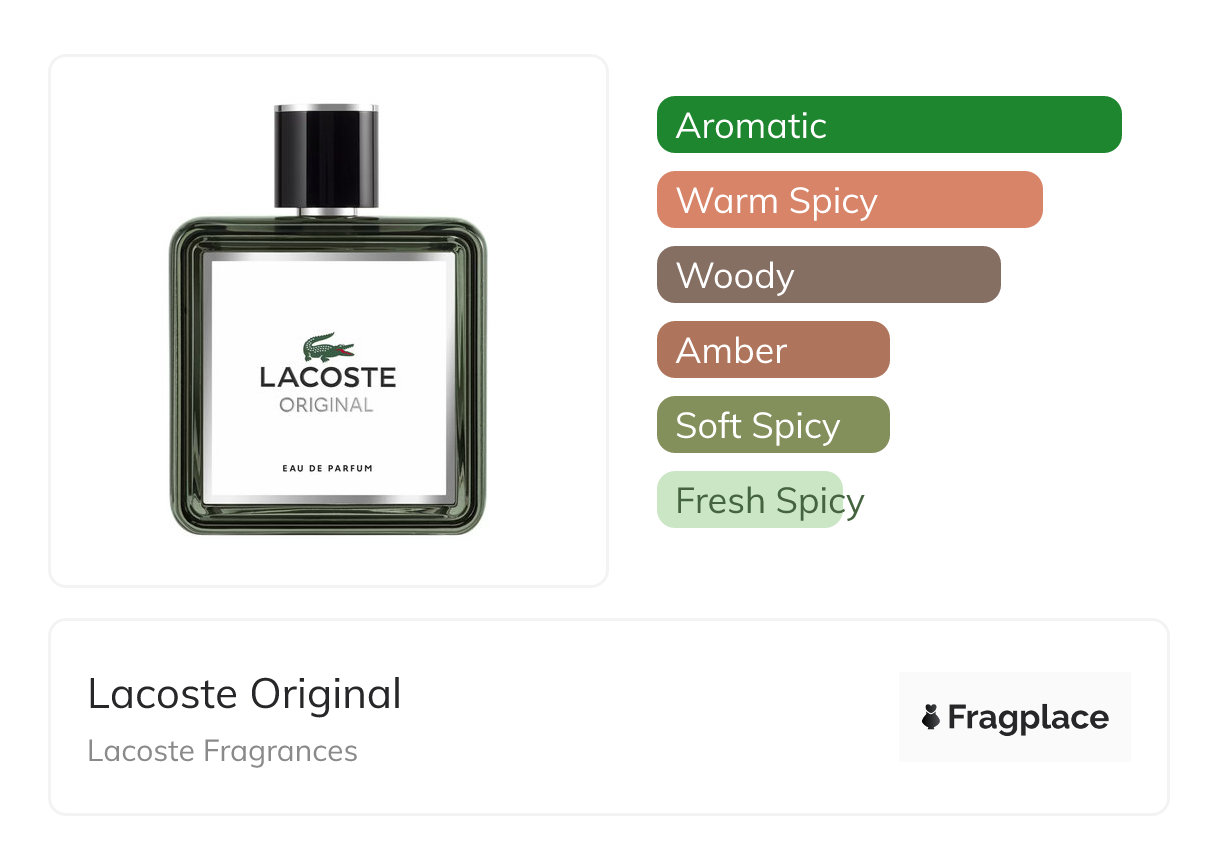The width and height of the screenshot is (1218, 864).
Task: Click the silver collar beneath the bottle cap
Action: click(x=327, y=211)
